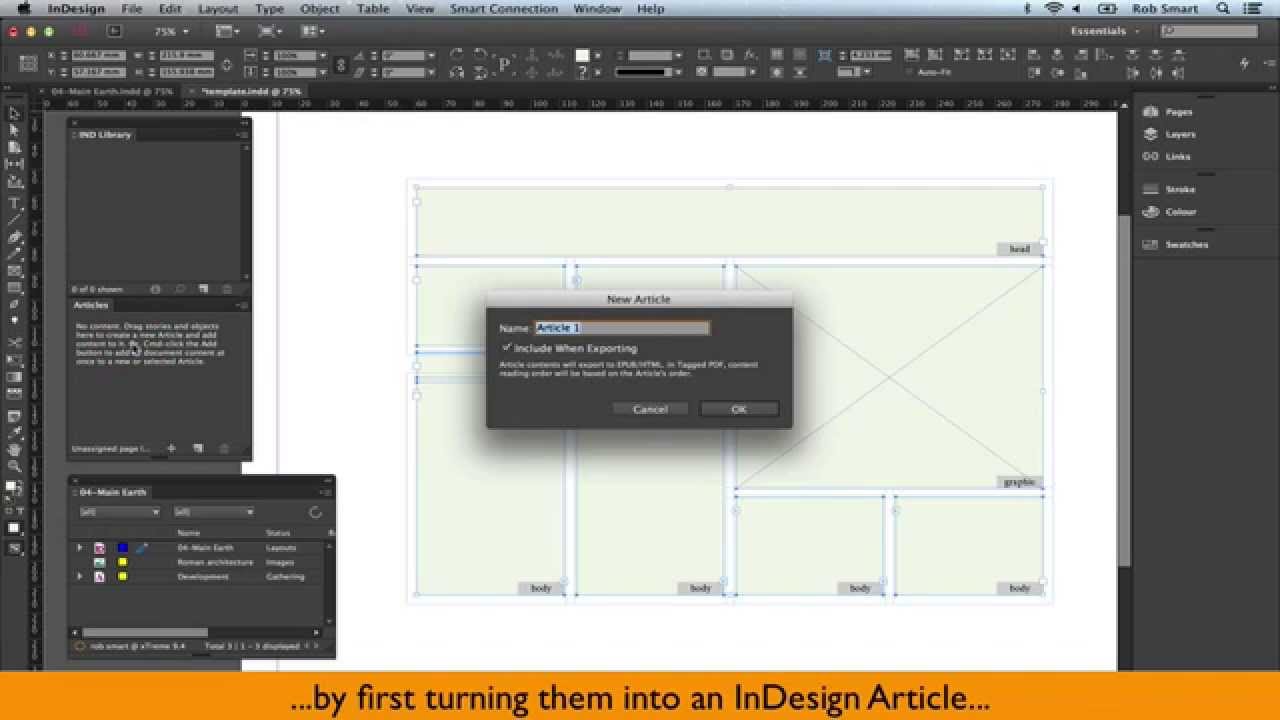The height and width of the screenshot is (720, 1280).
Task: Select the Direct Selection tool
Action: 14,130
